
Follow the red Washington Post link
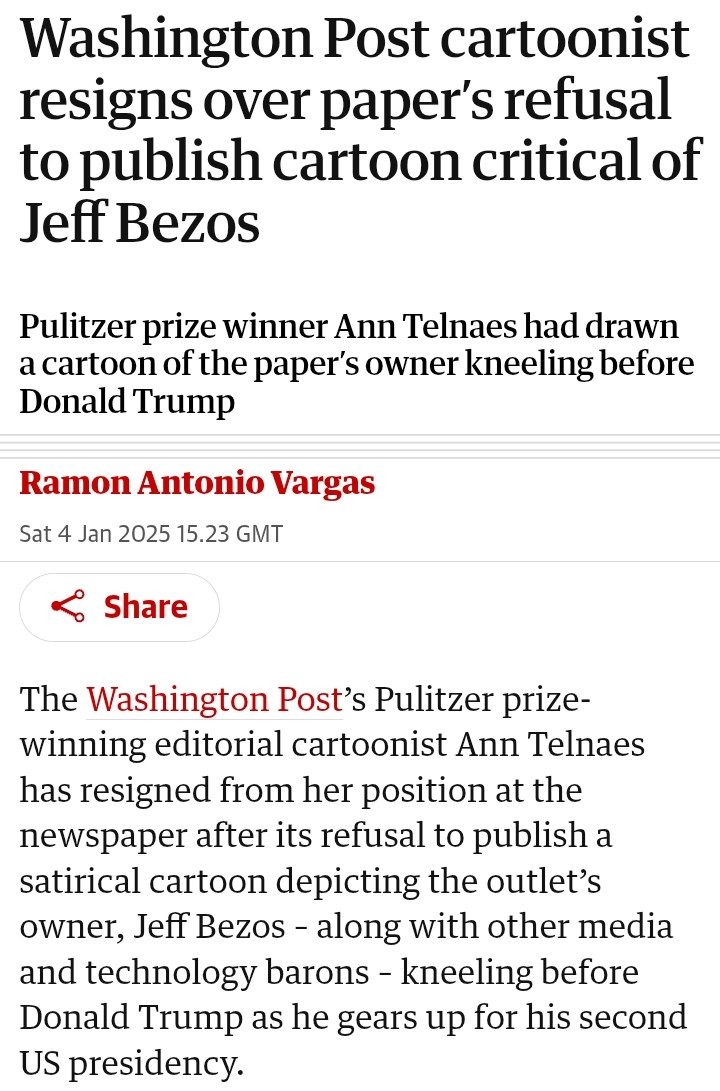[214, 699]
